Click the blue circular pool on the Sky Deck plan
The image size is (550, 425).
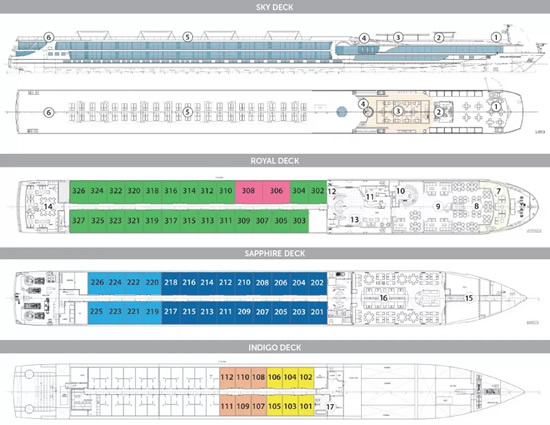[x=342, y=112]
